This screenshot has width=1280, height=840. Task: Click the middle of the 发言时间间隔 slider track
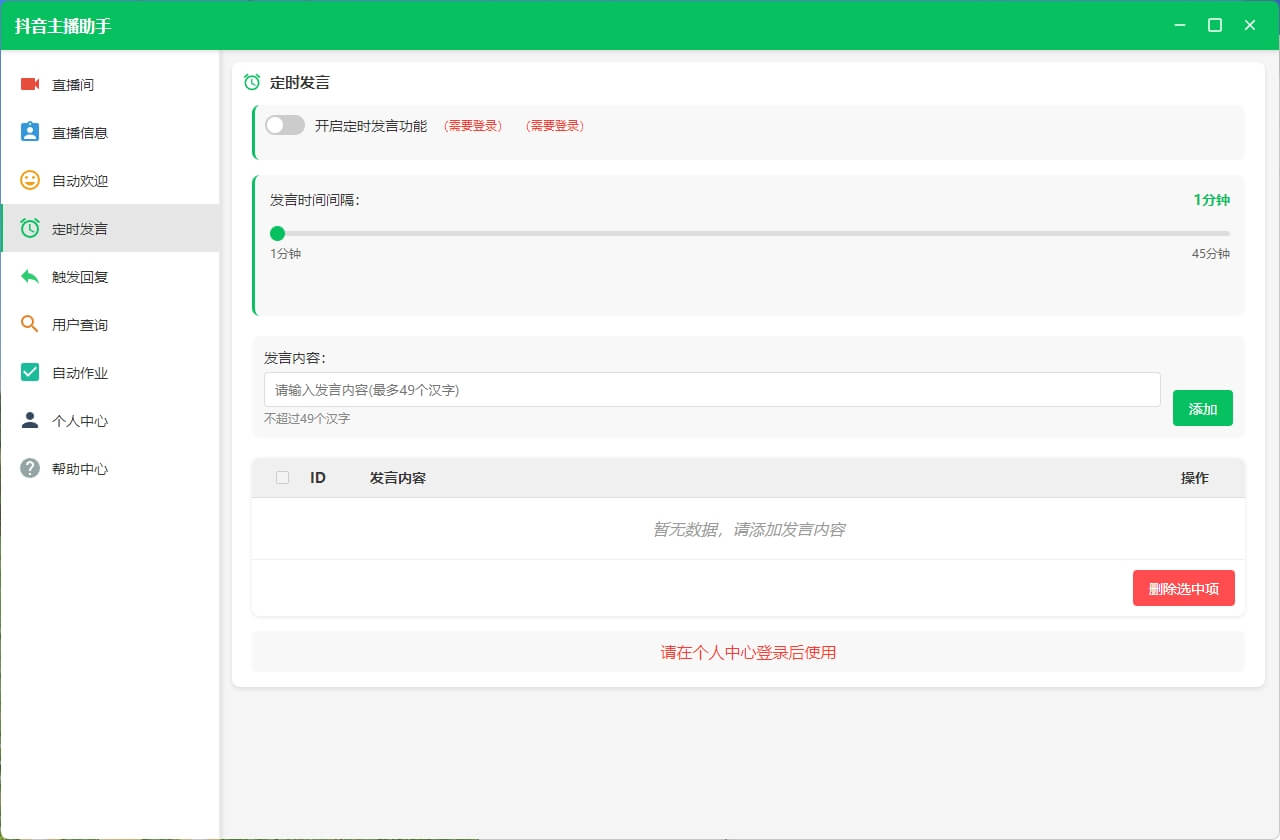[750, 233]
